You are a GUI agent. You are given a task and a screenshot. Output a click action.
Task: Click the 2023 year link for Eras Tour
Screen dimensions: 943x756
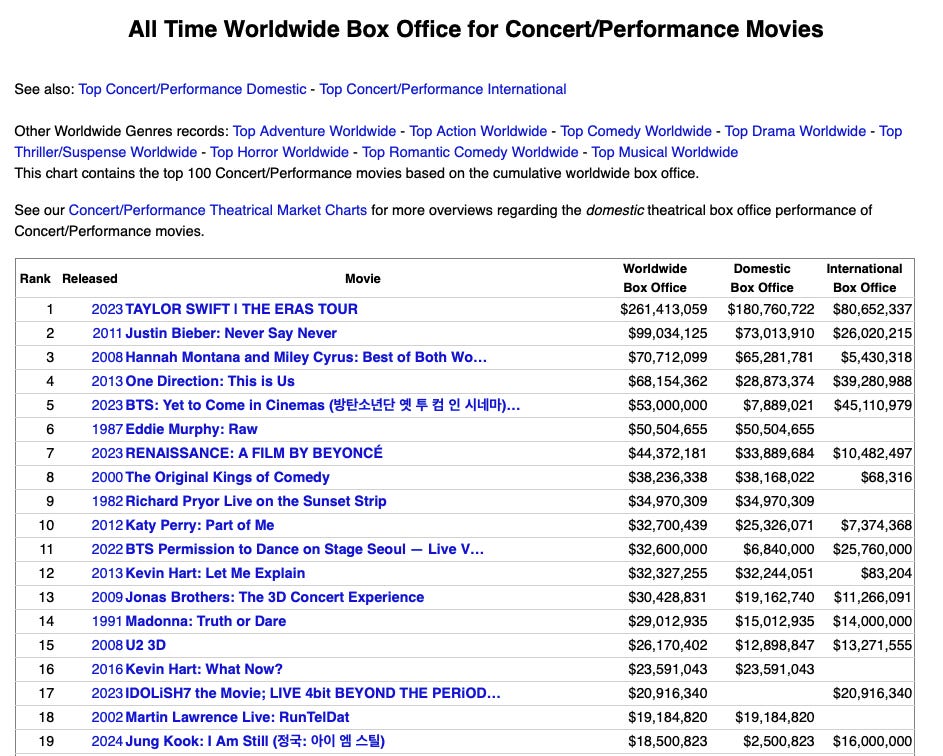107,309
